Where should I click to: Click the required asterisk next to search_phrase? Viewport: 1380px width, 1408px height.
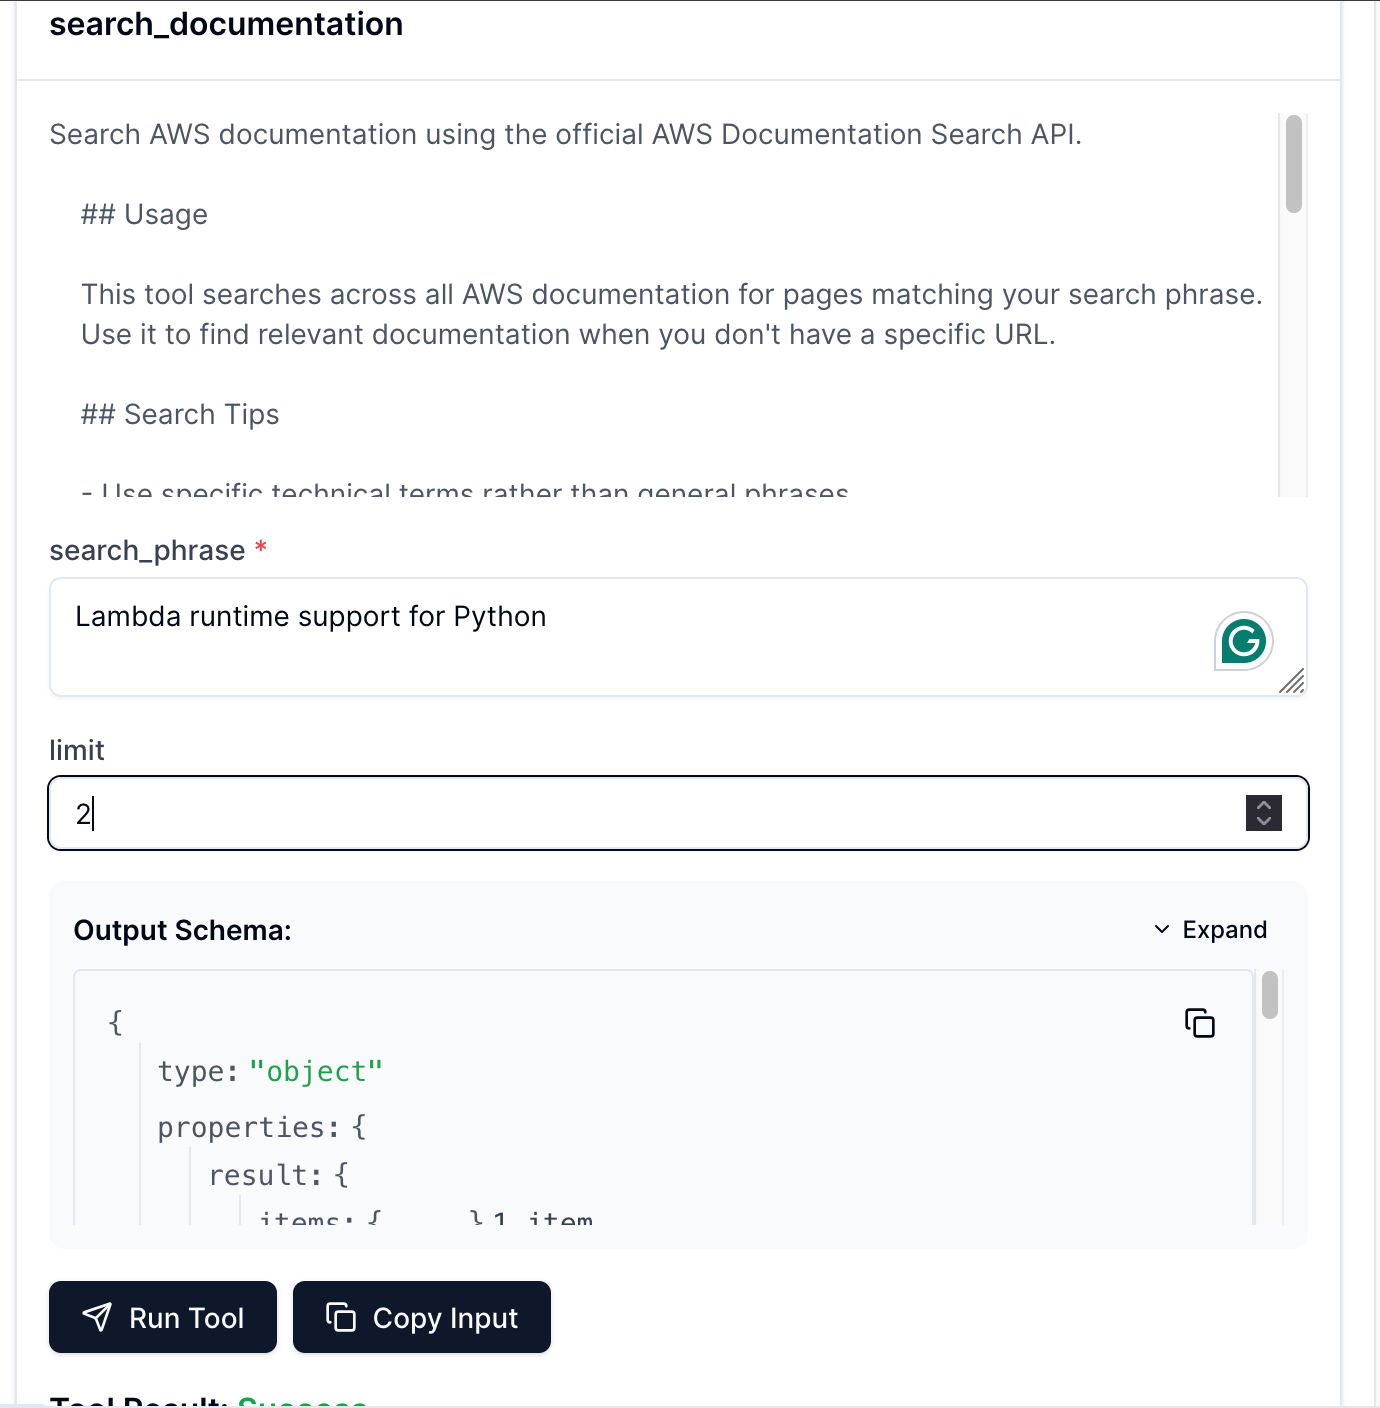(261, 547)
